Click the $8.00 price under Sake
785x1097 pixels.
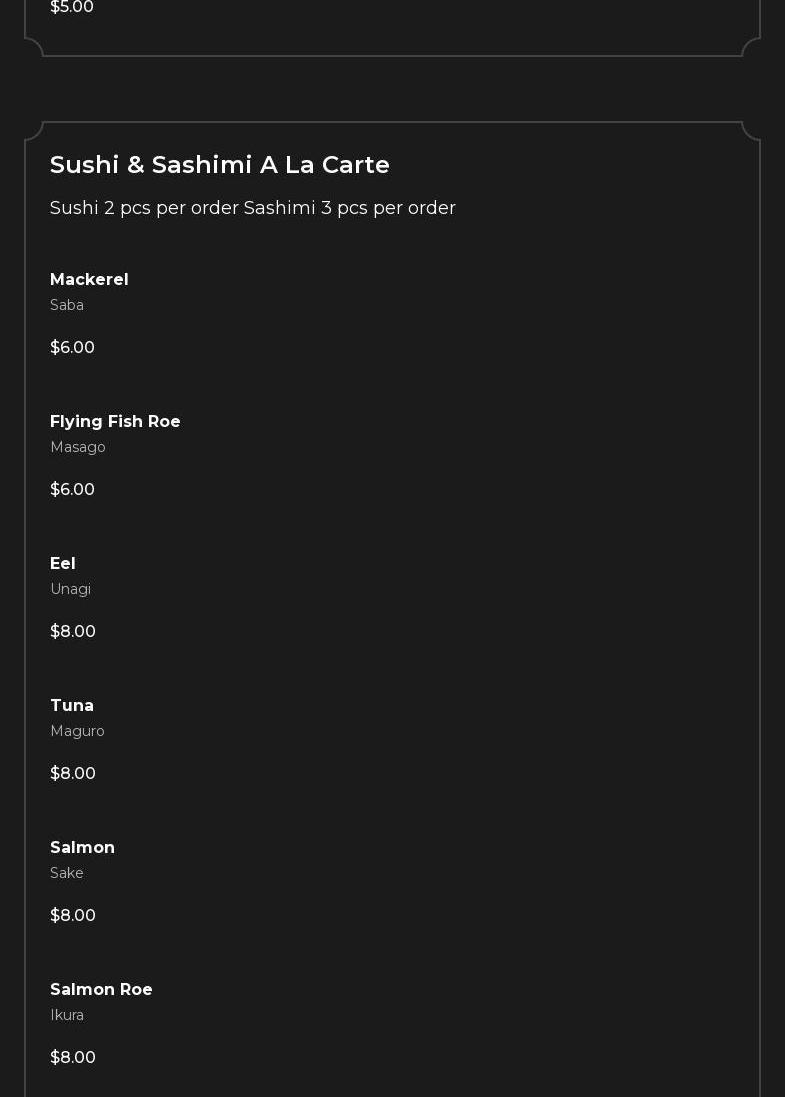pyautogui.click(x=73, y=916)
